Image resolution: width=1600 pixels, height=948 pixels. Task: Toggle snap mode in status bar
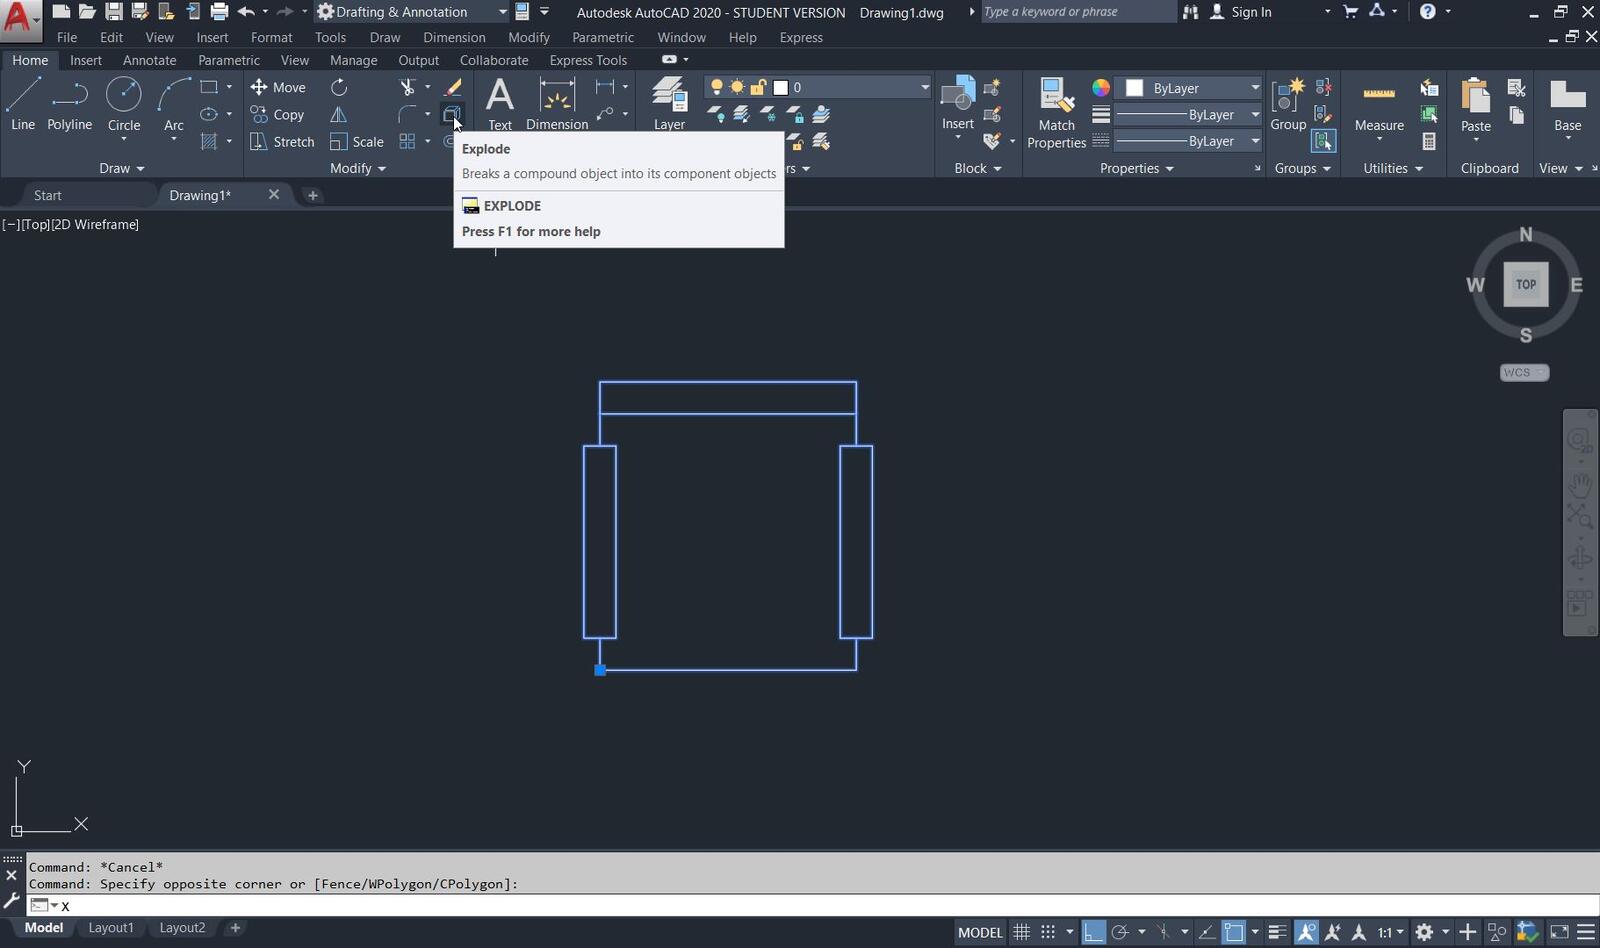1049,932
